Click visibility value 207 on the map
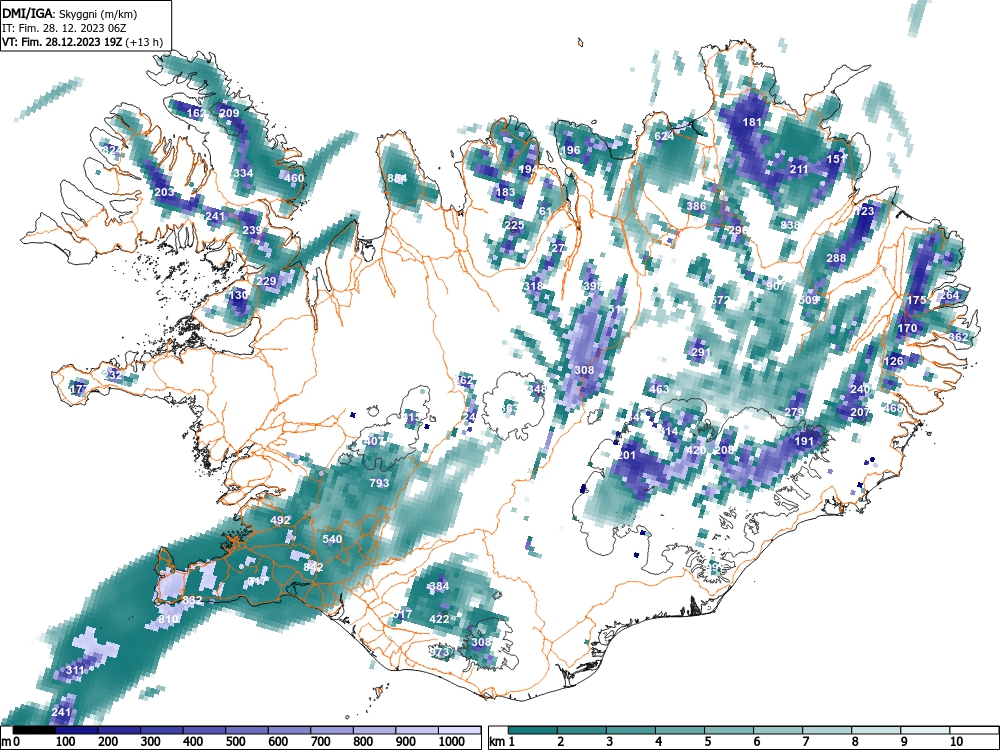The width and height of the screenshot is (1000, 750). coord(860,413)
